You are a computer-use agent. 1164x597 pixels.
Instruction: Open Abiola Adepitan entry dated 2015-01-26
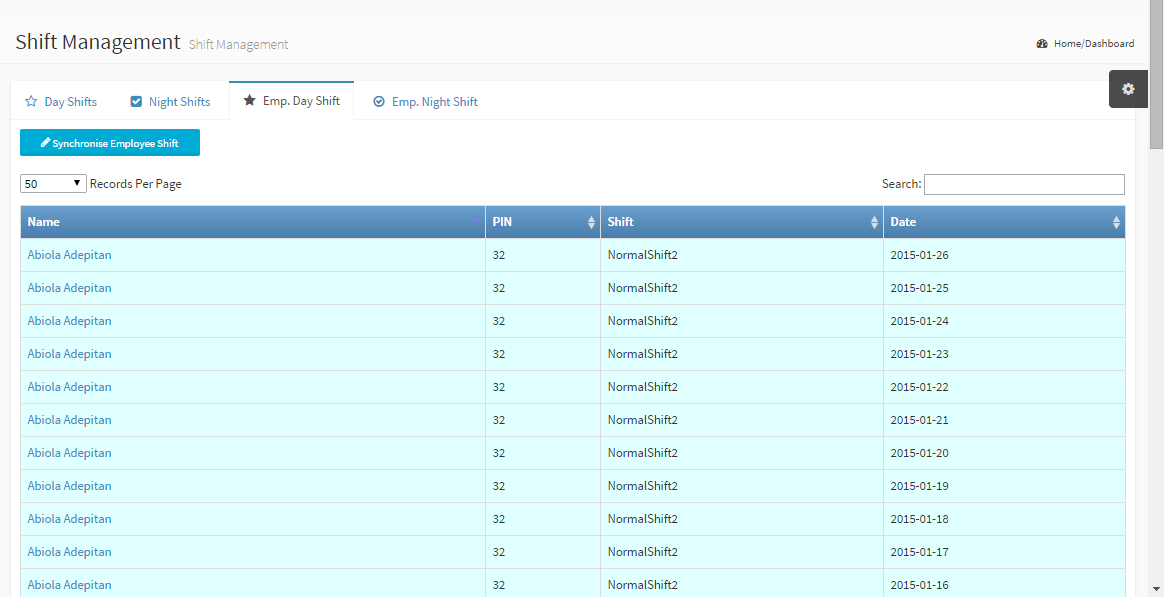(70, 255)
